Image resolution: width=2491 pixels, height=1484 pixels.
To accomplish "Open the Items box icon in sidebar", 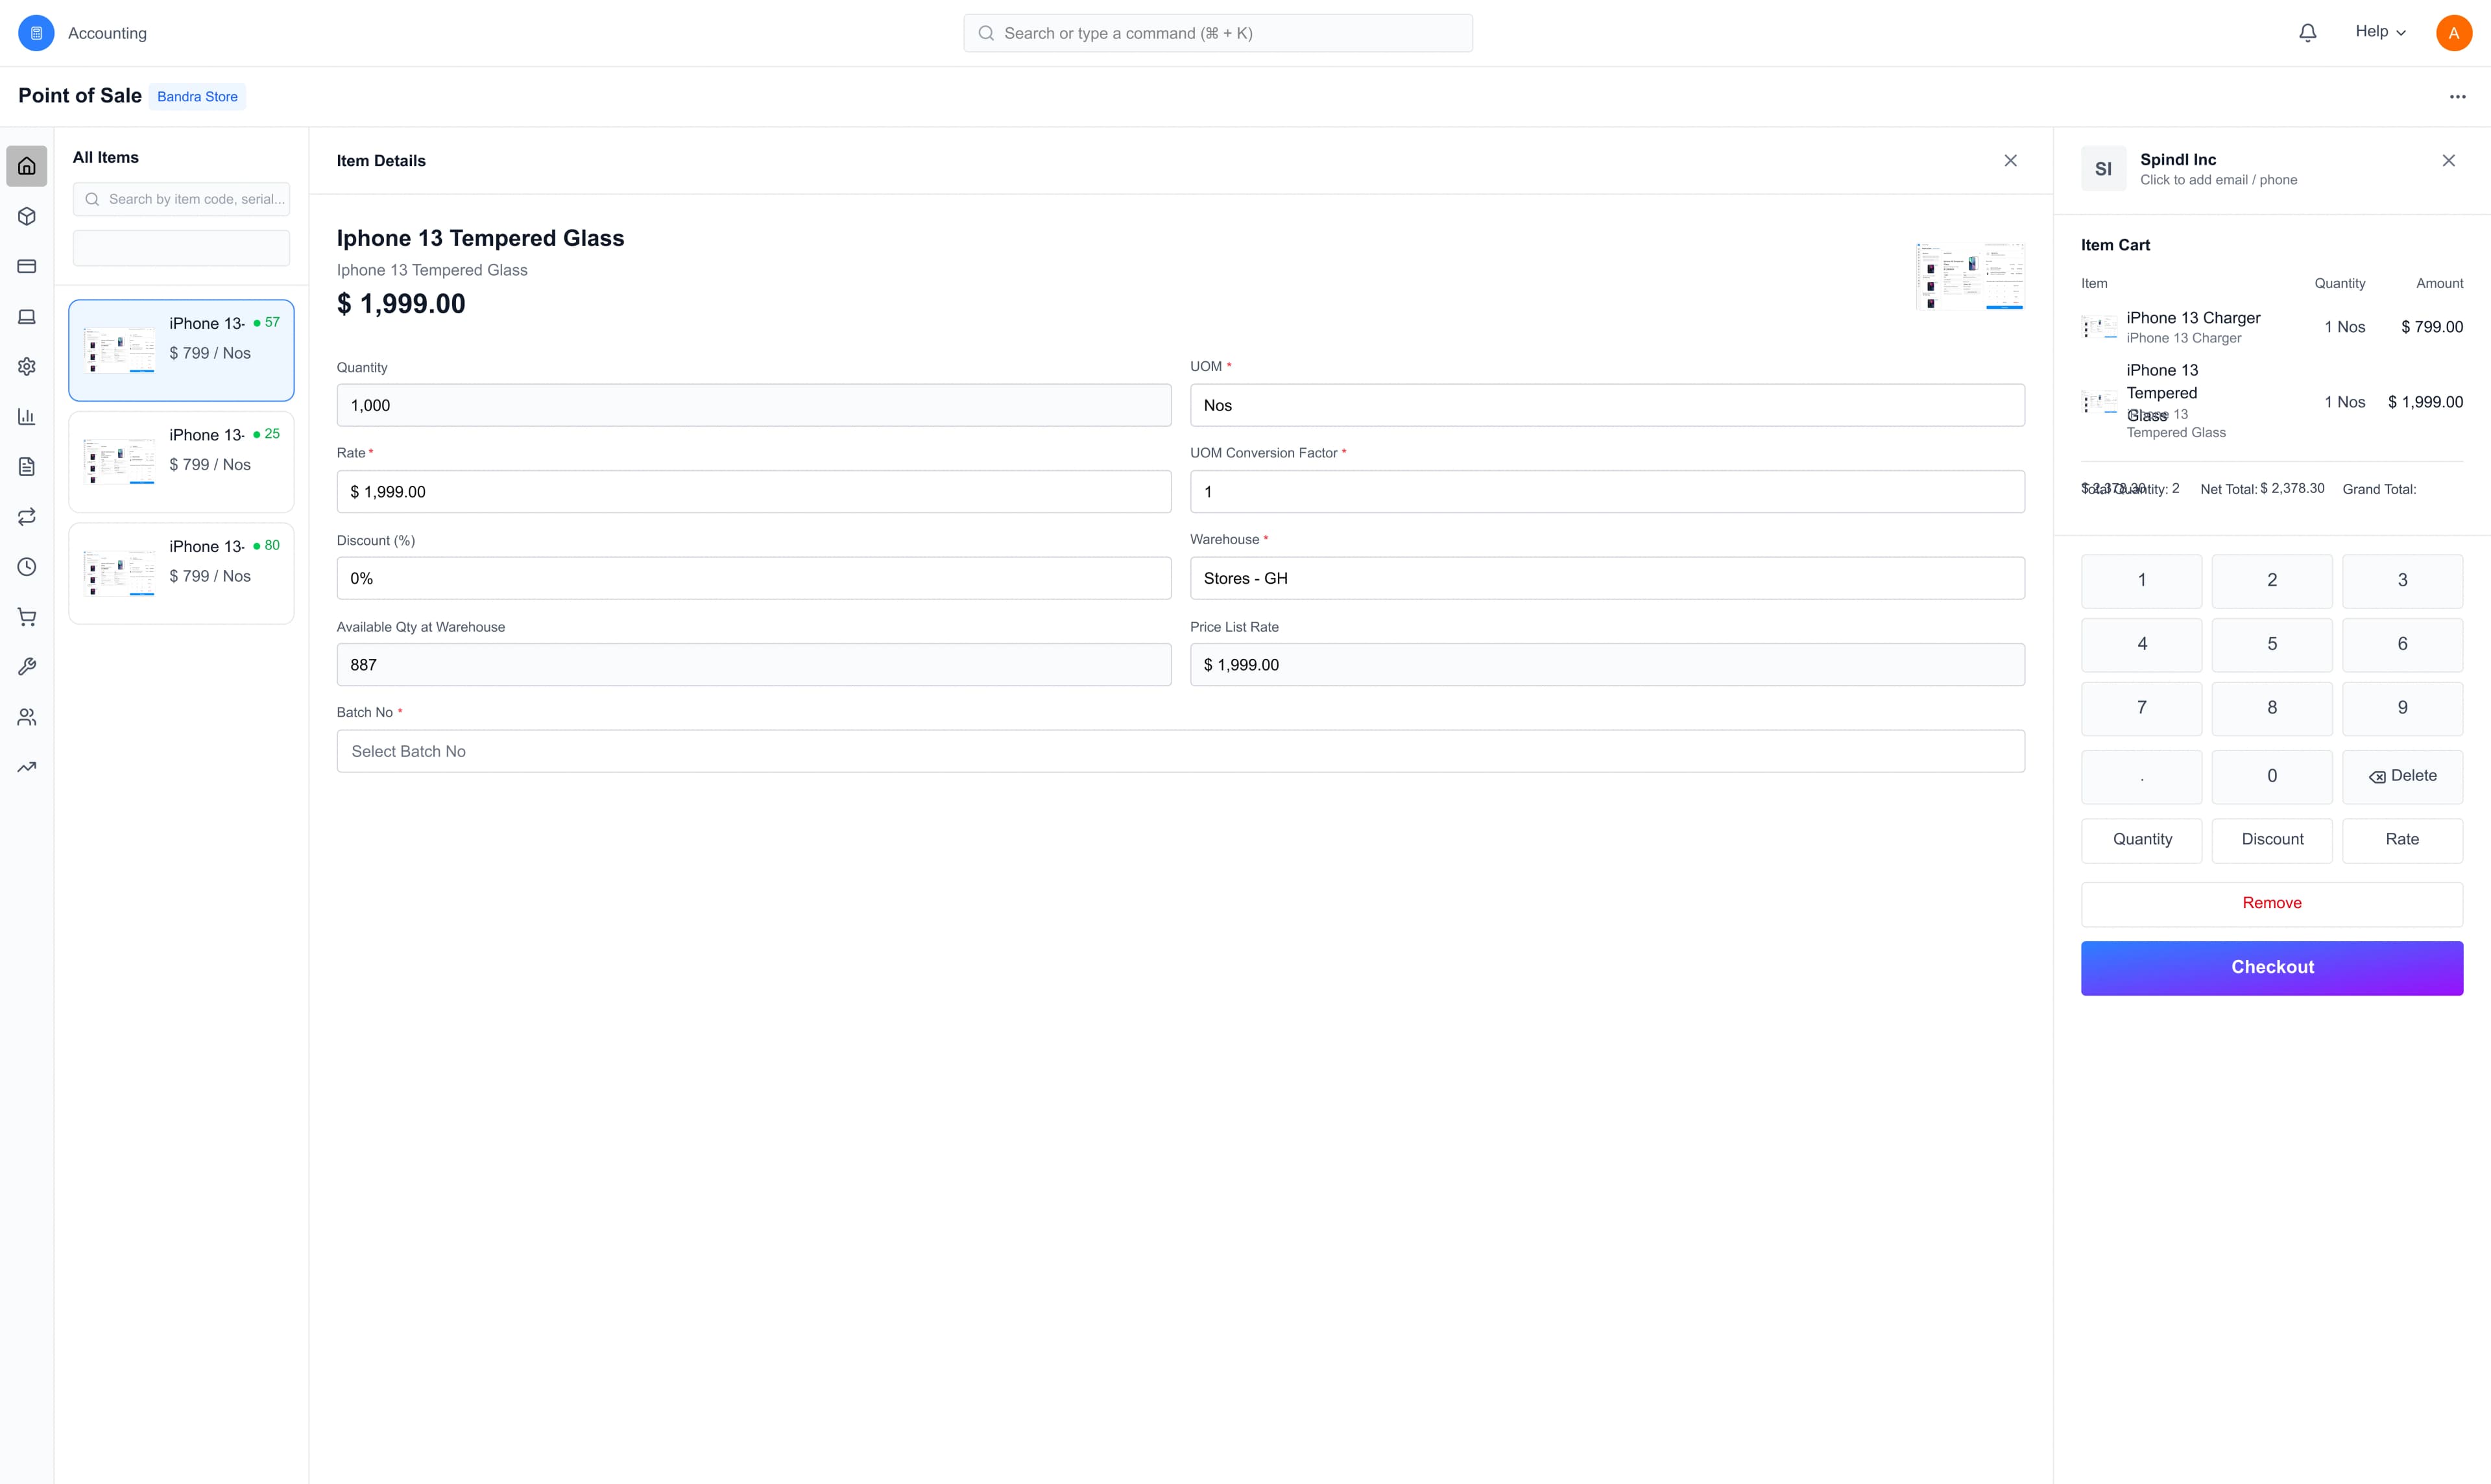I will click(26, 216).
